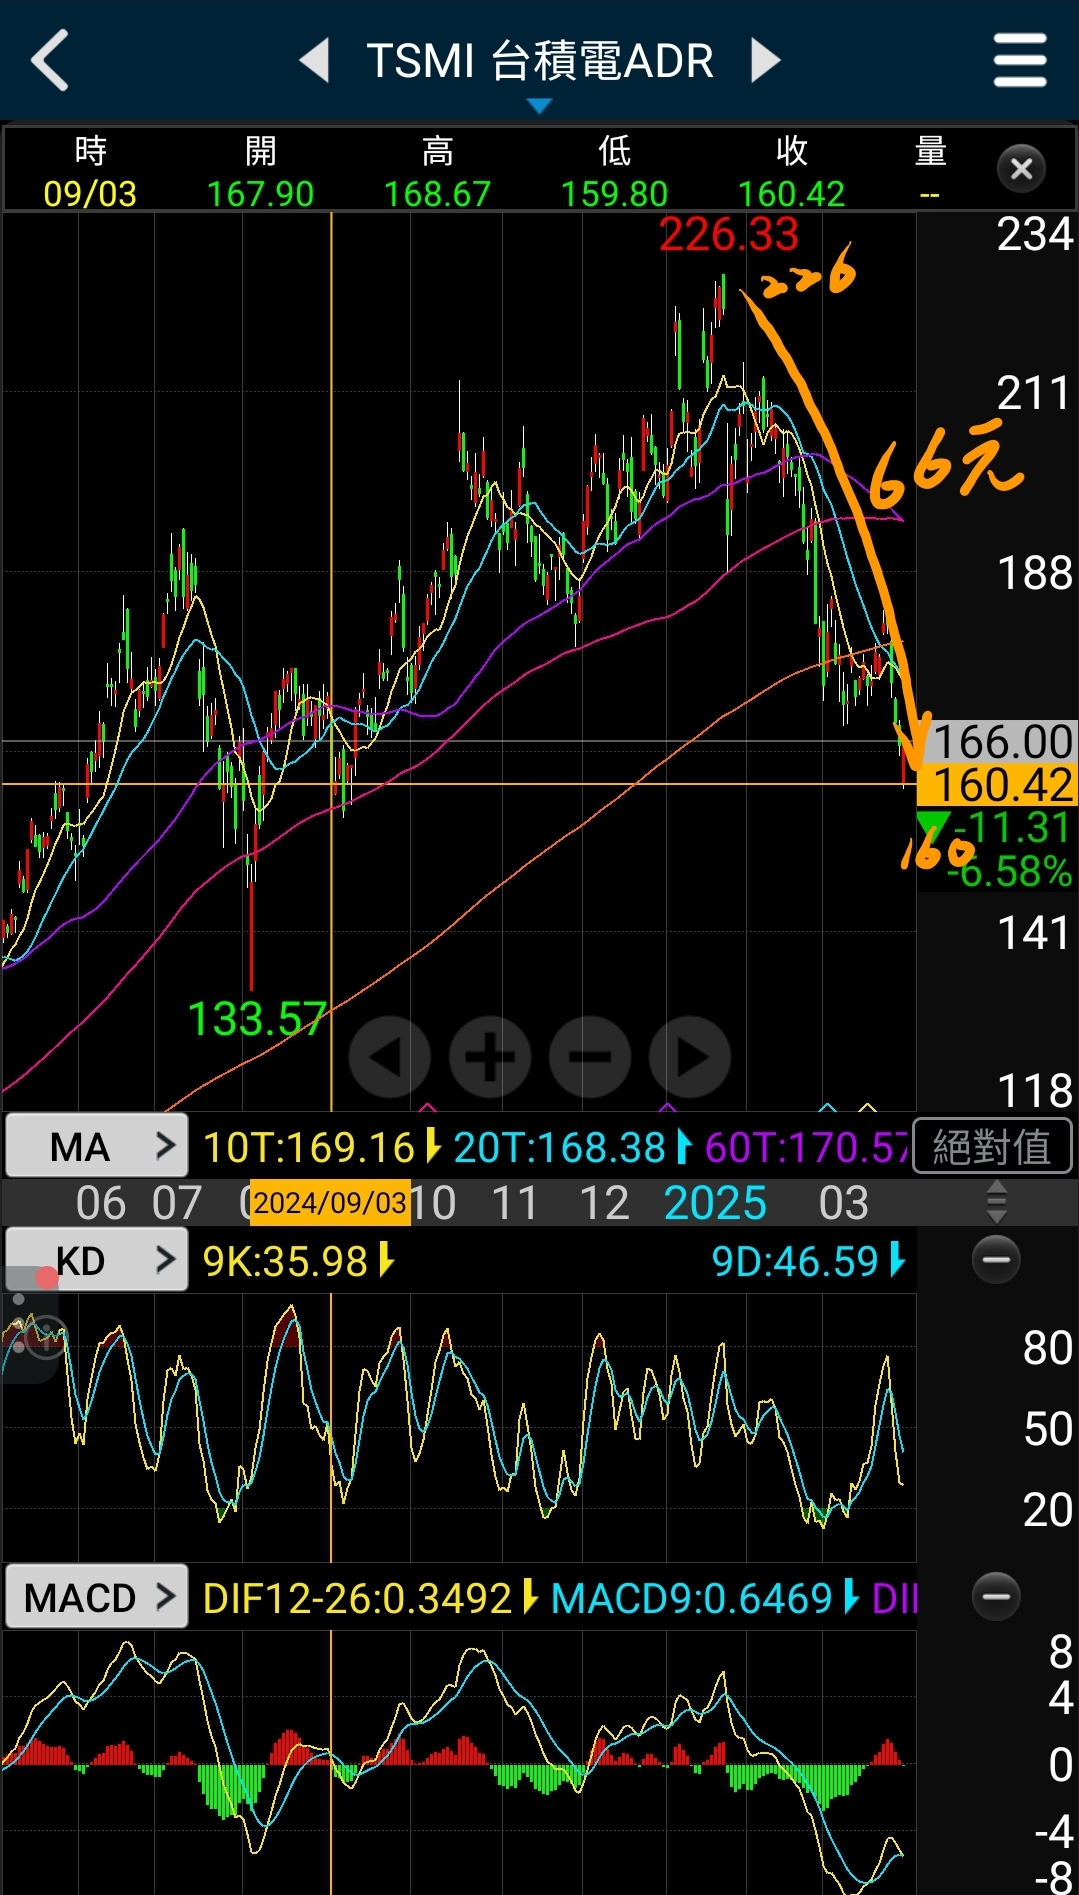Open TSMI 台積電ADR title dropdown
1079x1895 pixels.
(x=539, y=68)
